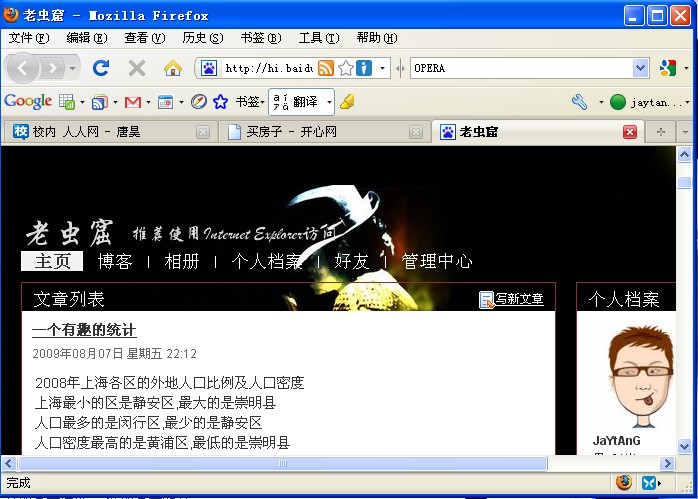Screen dimensions: 698x499
Task: Open article 一个有趣的统计
Action: tap(84, 330)
